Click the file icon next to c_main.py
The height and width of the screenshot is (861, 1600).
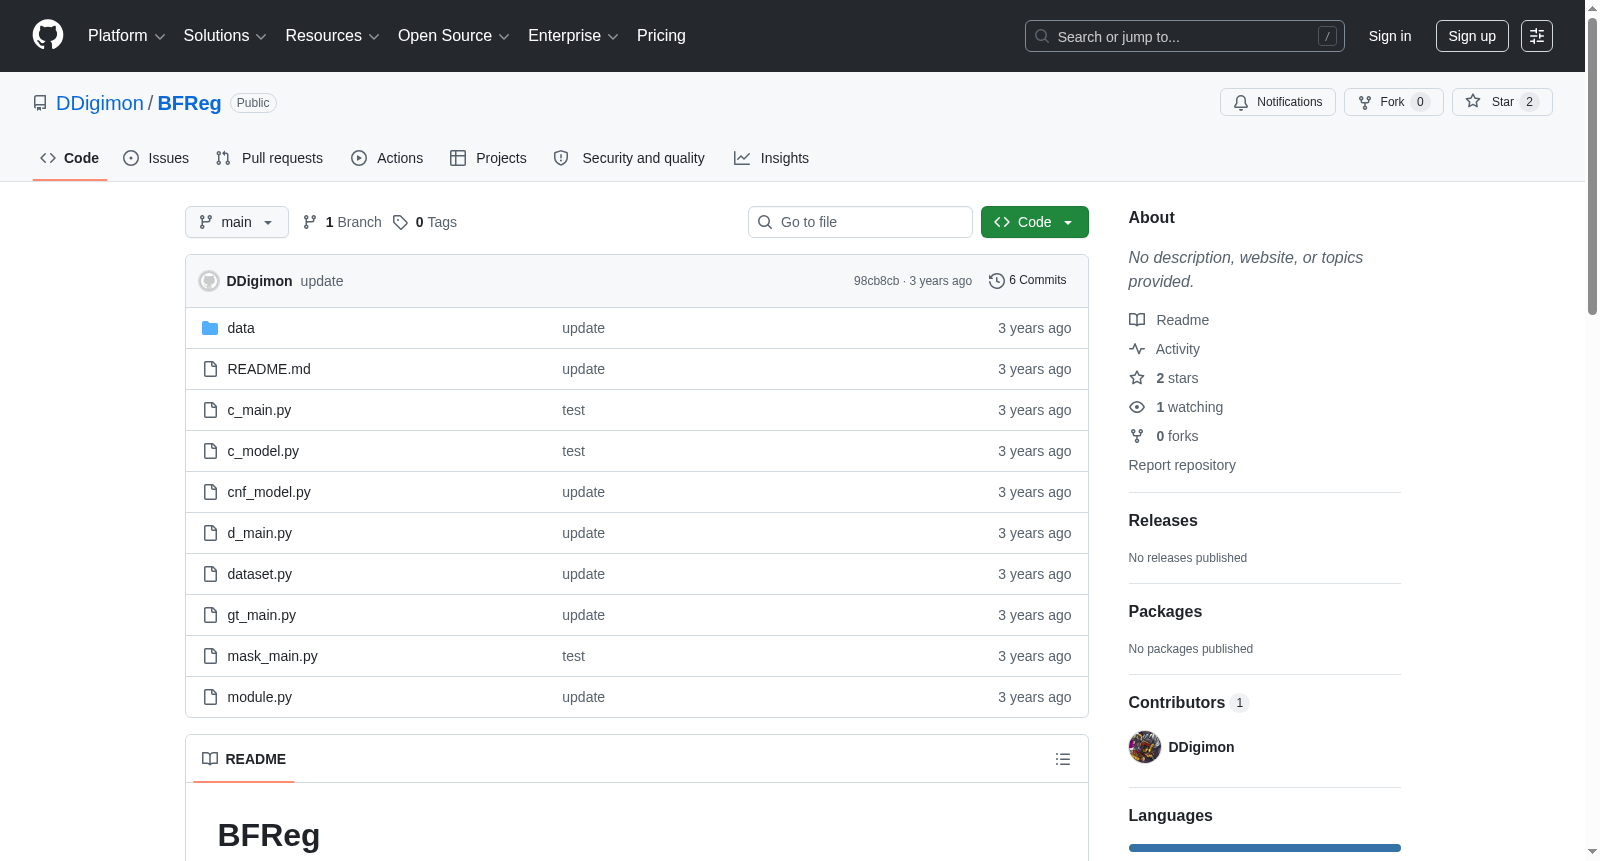click(x=210, y=410)
